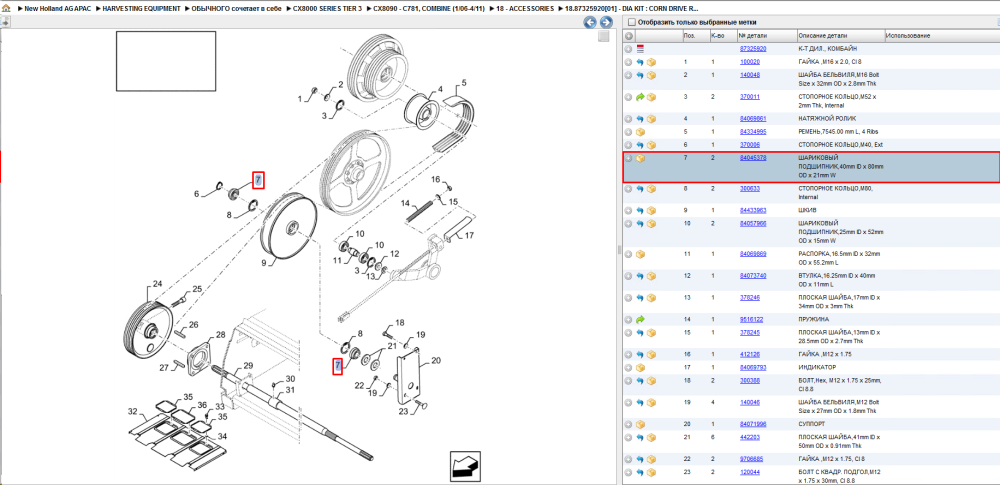
Task: Toggle selection circle for part 84334995
Action: [629, 131]
